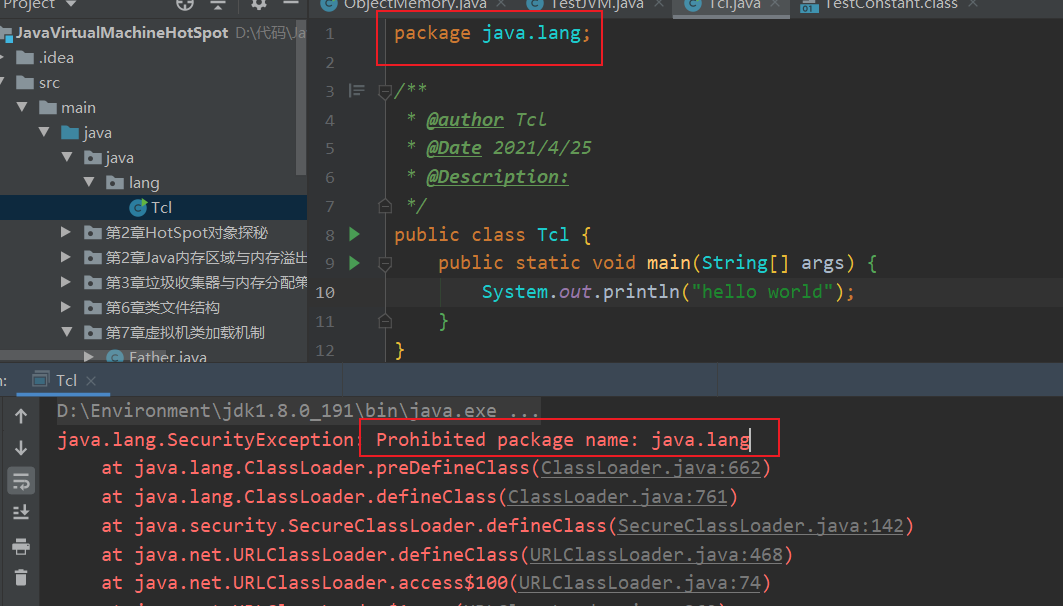Collapse the main folder arrow
Screen dimensions: 1063x606
22,107
